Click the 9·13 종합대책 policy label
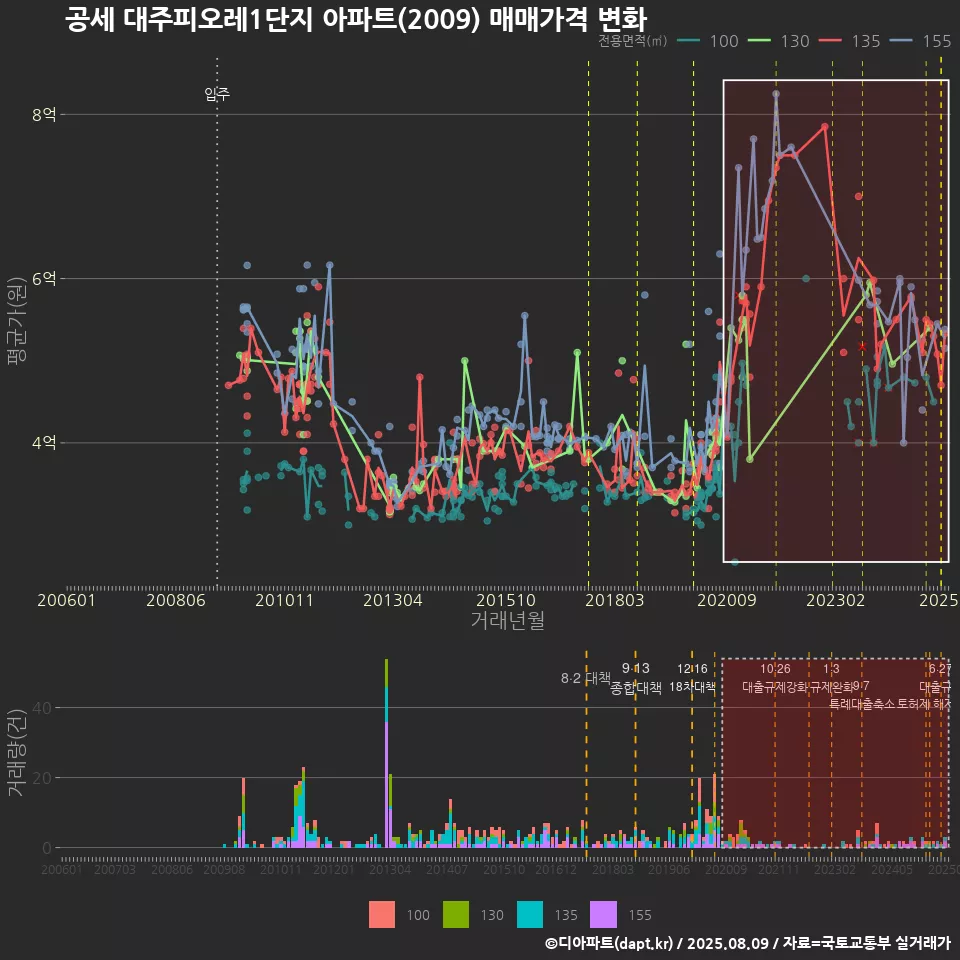This screenshot has height=960, width=960. pyautogui.click(x=636, y=678)
